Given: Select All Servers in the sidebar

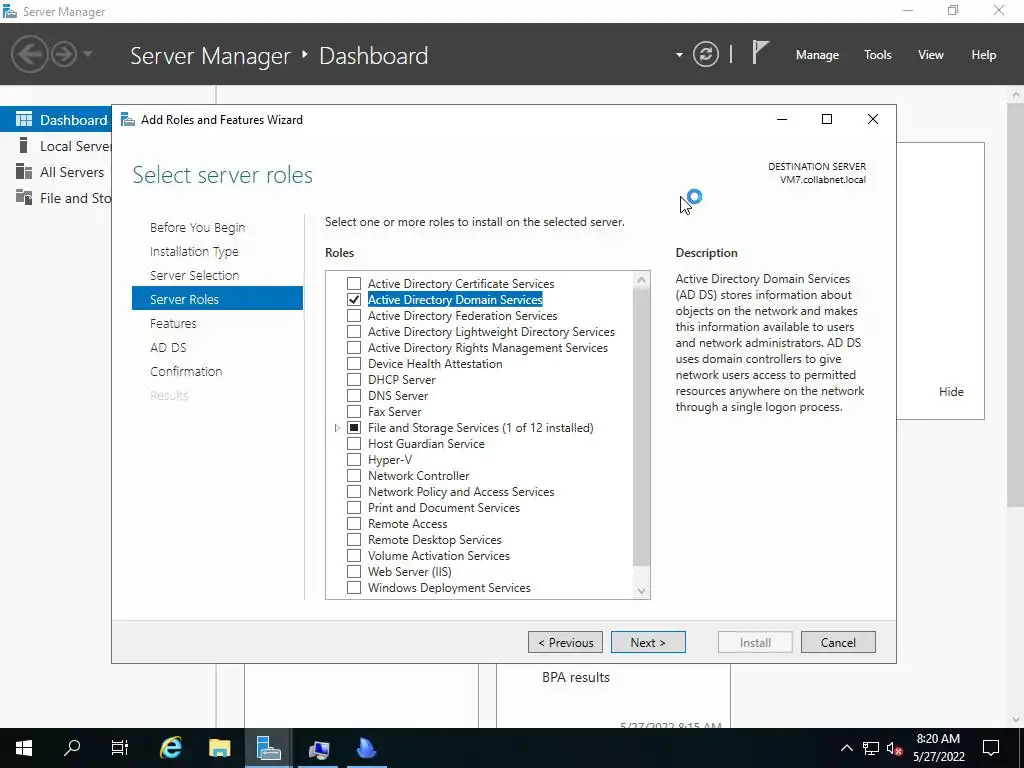Looking at the screenshot, I should [x=56, y=172].
